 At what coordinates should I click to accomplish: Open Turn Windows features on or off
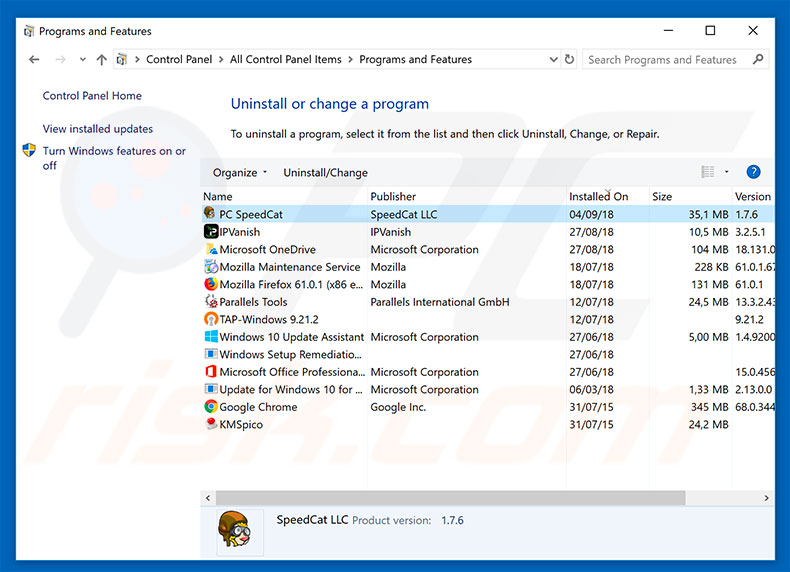tap(114, 158)
